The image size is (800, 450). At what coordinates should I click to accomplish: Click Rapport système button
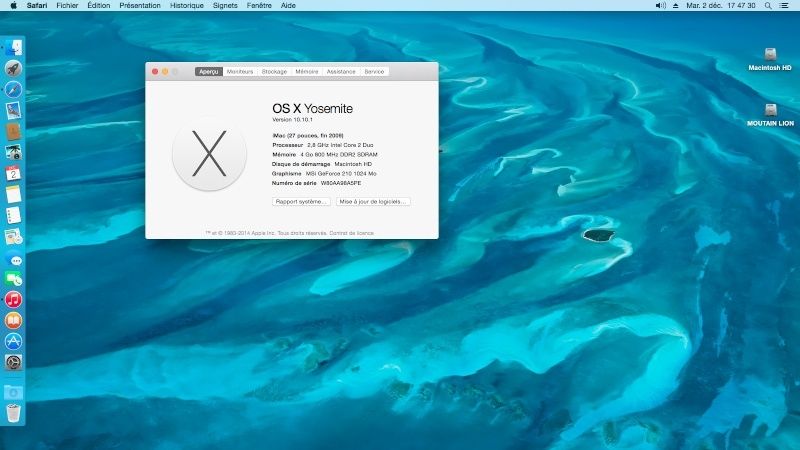[301, 202]
